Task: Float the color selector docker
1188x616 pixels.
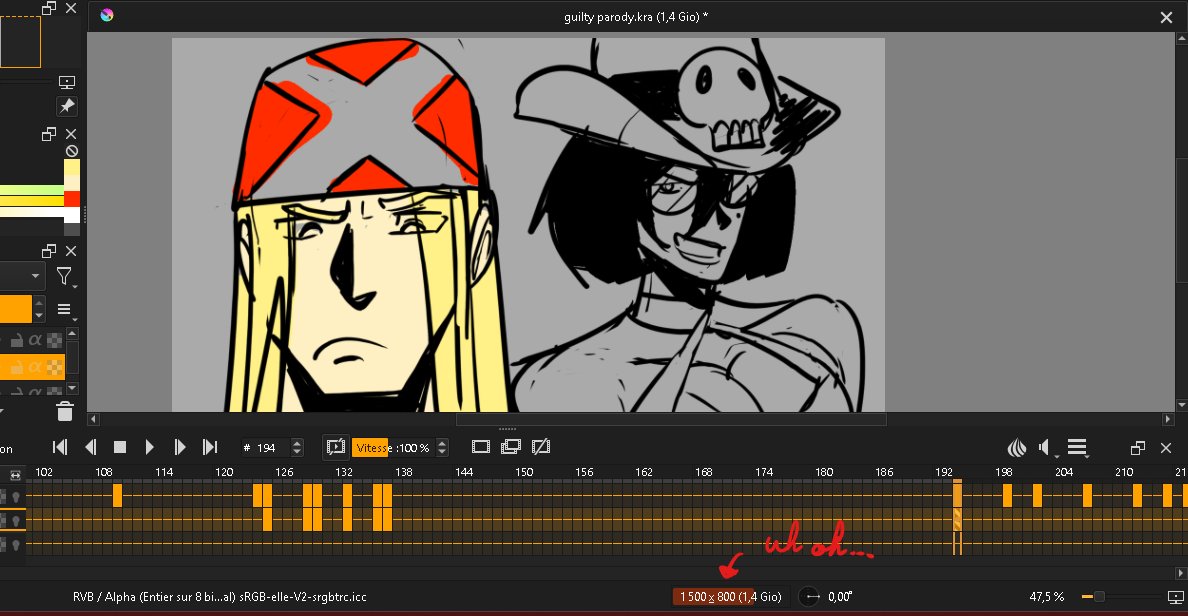Action: (48, 134)
